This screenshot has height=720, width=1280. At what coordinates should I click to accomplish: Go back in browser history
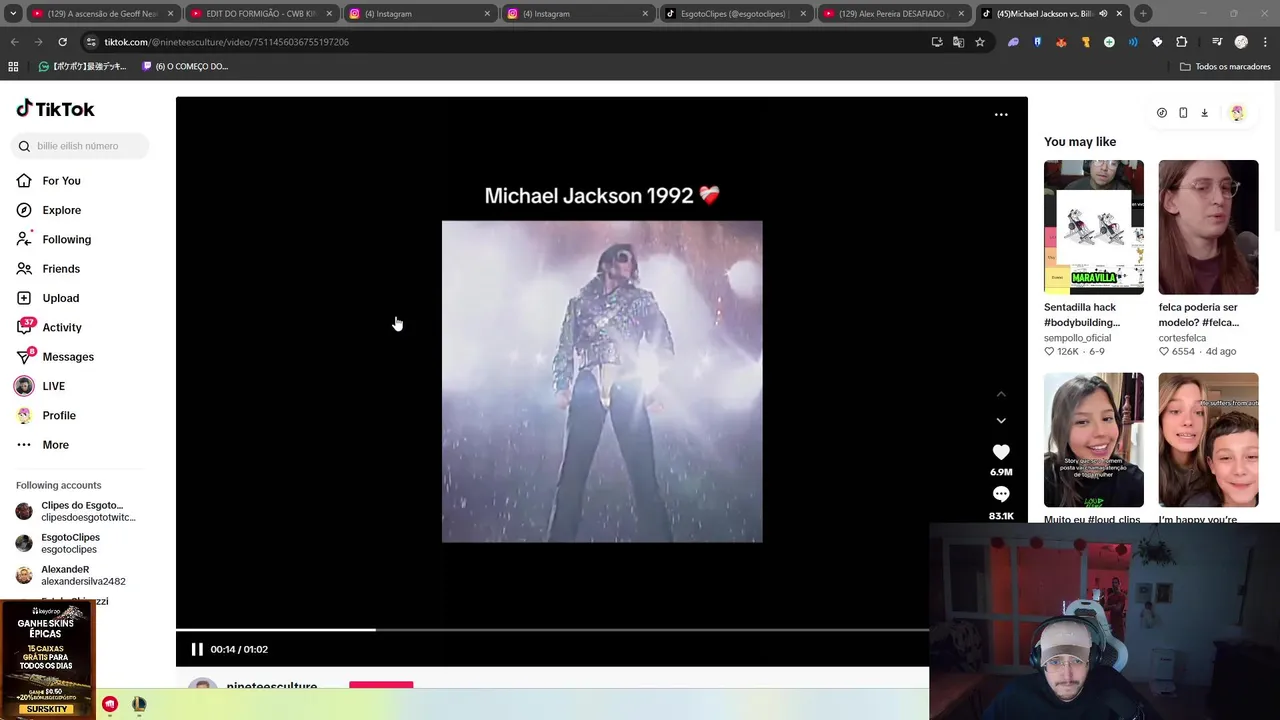pos(14,42)
